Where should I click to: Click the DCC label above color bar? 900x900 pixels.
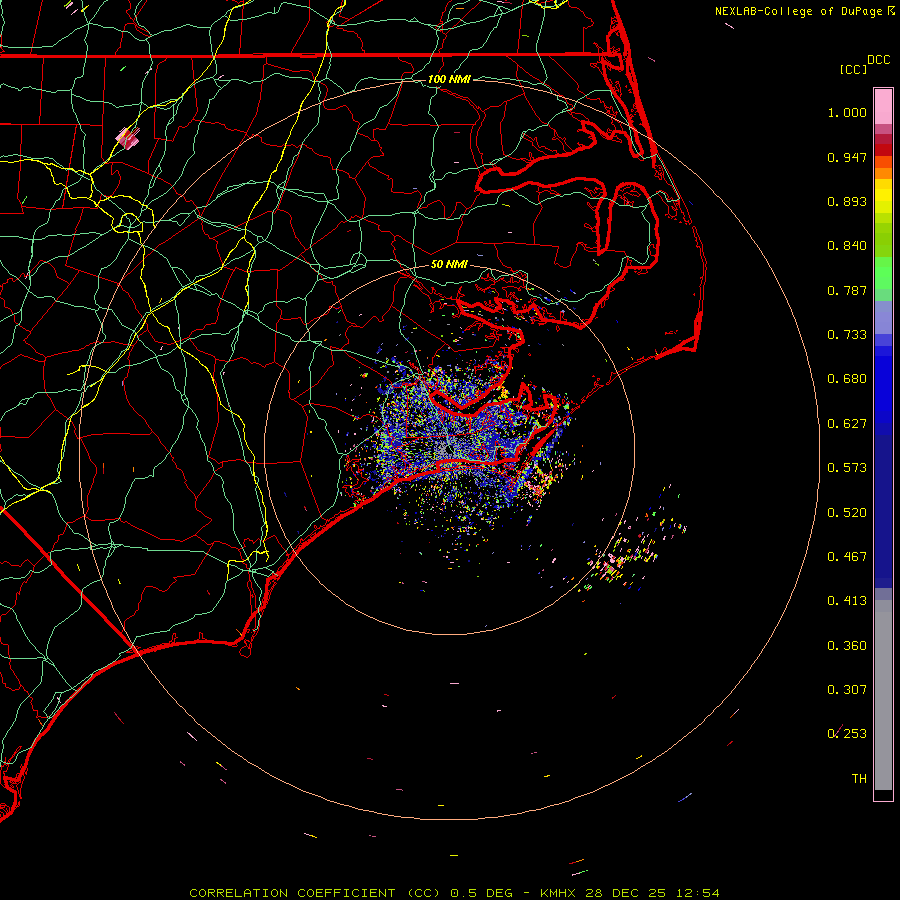pos(878,60)
